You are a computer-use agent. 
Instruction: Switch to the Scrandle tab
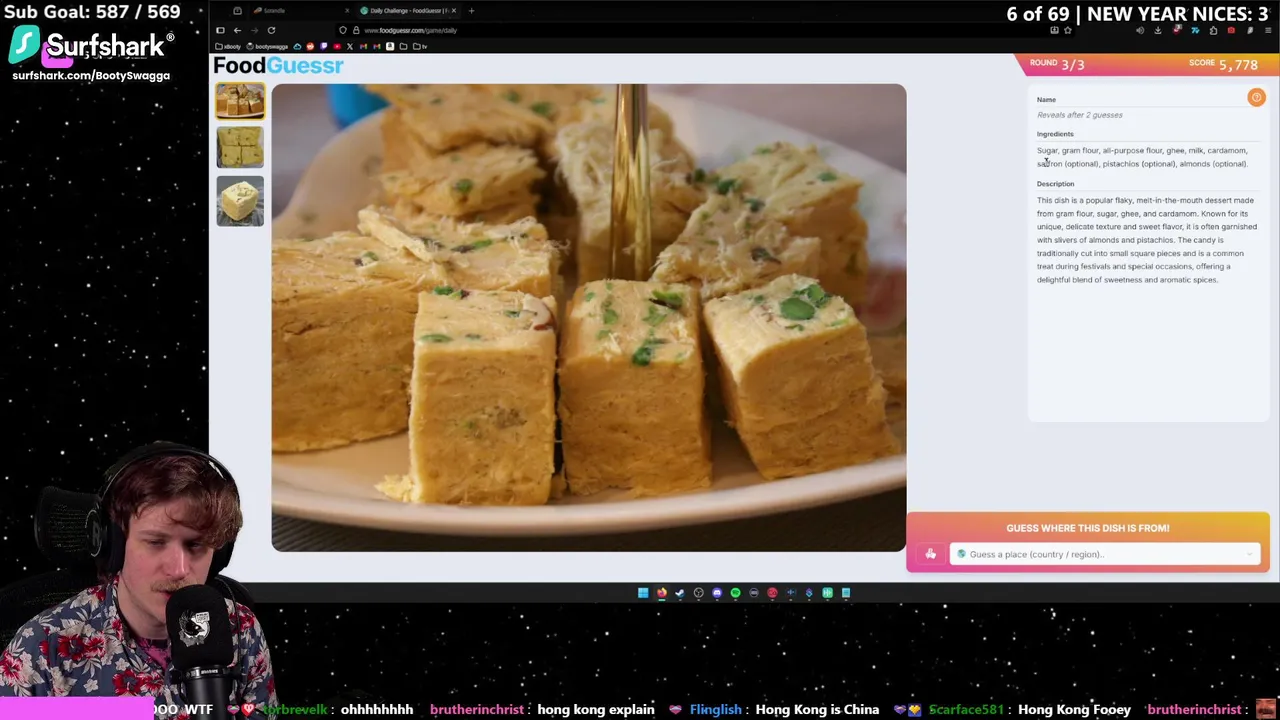coord(300,11)
